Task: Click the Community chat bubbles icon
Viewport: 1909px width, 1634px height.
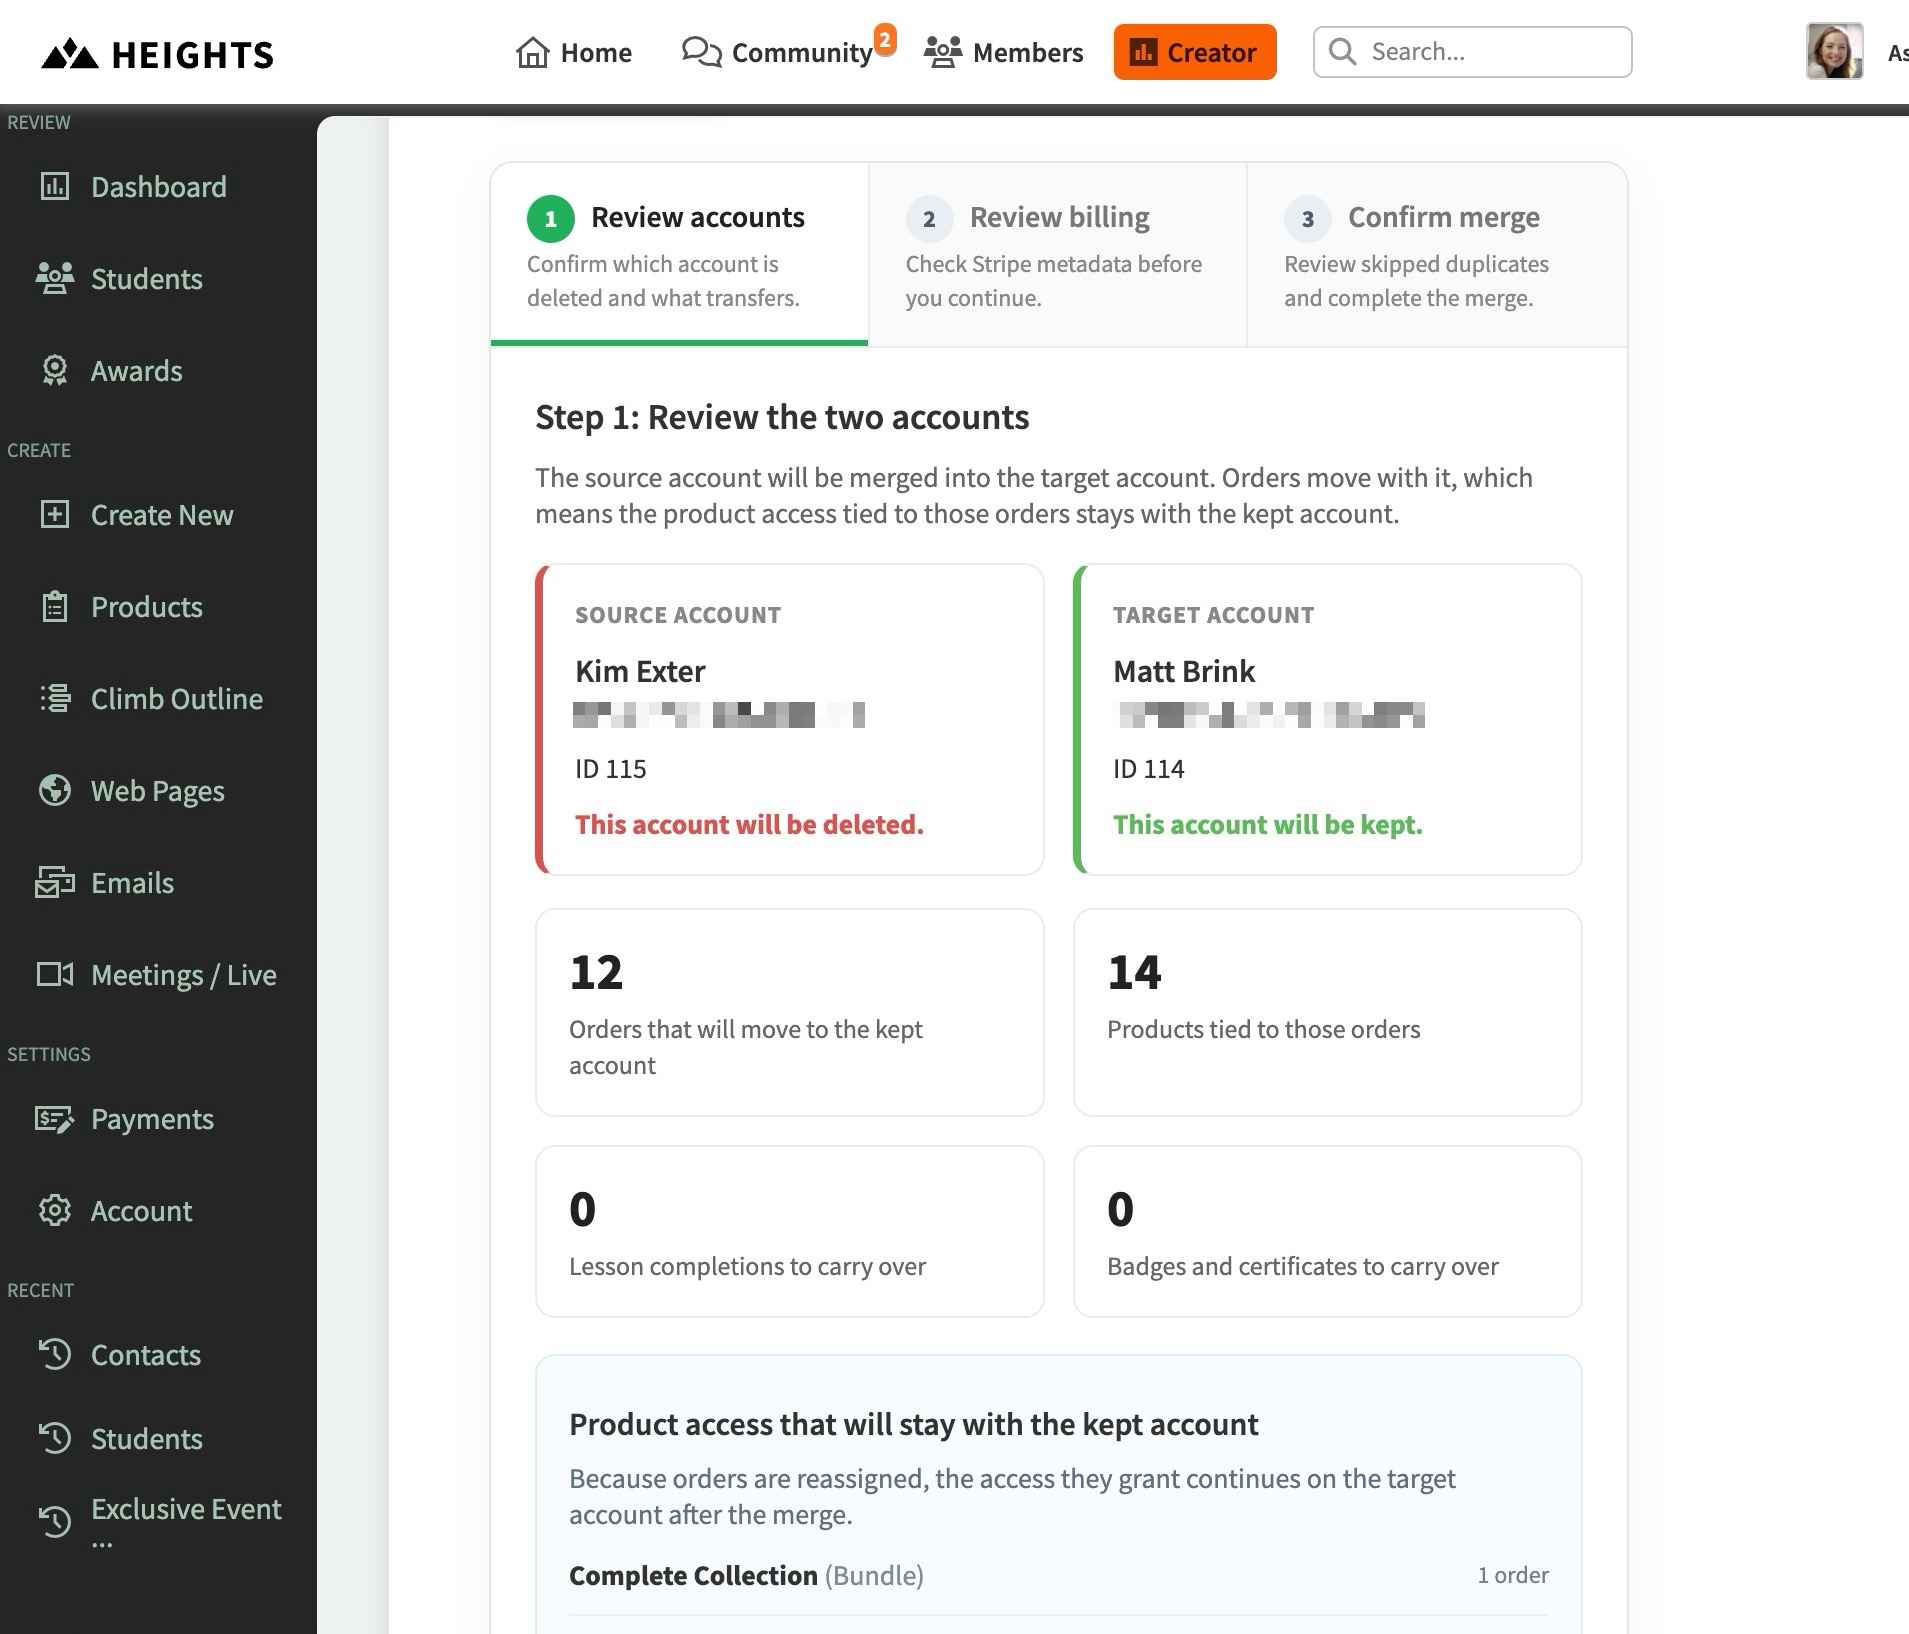Action: pos(702,52)
